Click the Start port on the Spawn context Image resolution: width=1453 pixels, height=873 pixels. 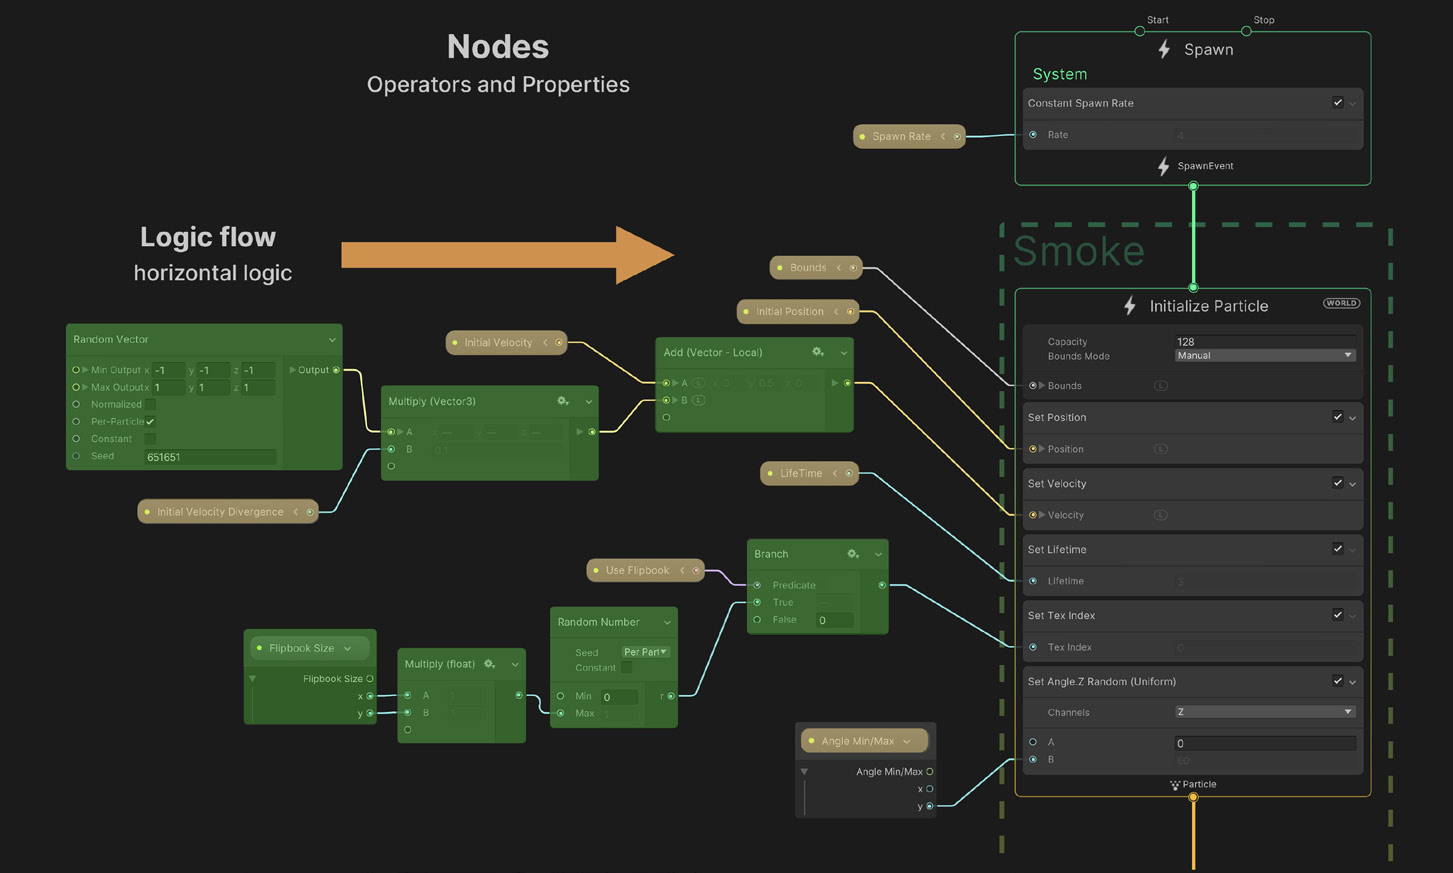[1139, 31]
